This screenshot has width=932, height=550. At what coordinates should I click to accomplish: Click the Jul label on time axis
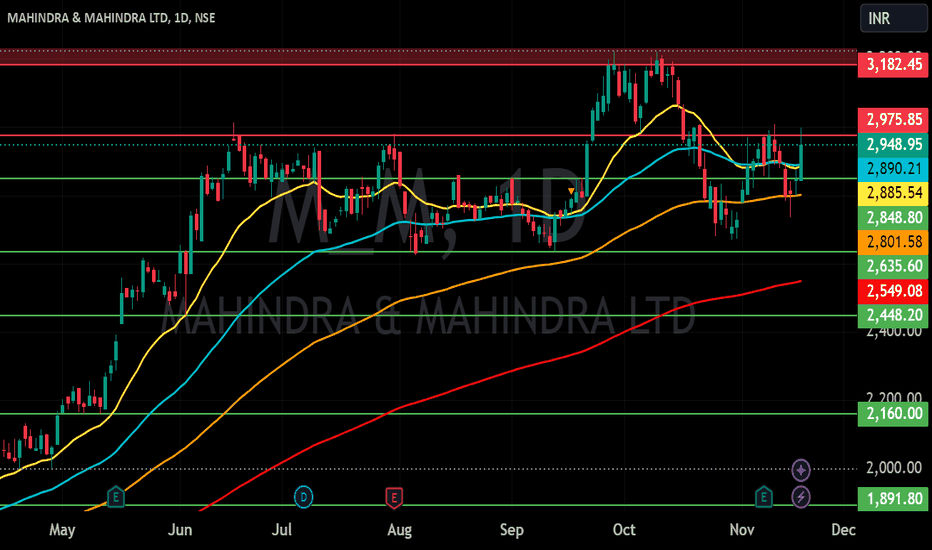[281, 530]
